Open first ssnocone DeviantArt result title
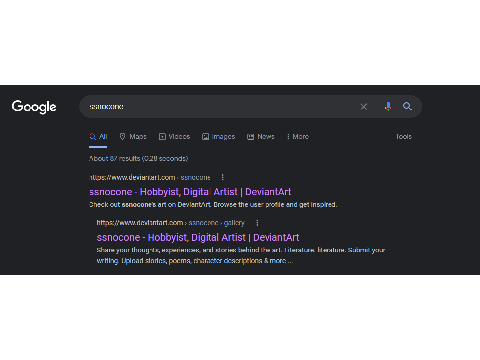Image resolution: width=480 pixels, height=360 pixels. tap(190, 192)
